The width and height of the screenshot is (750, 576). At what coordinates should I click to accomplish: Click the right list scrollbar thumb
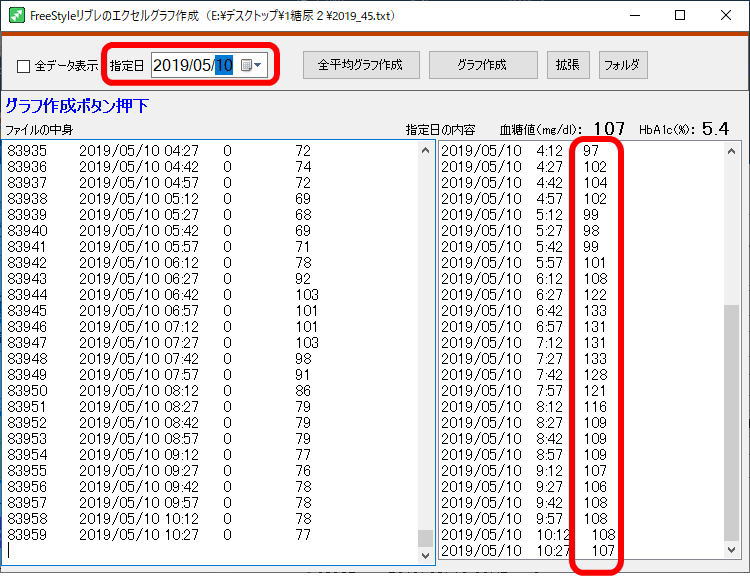click(x=732, y=420)
